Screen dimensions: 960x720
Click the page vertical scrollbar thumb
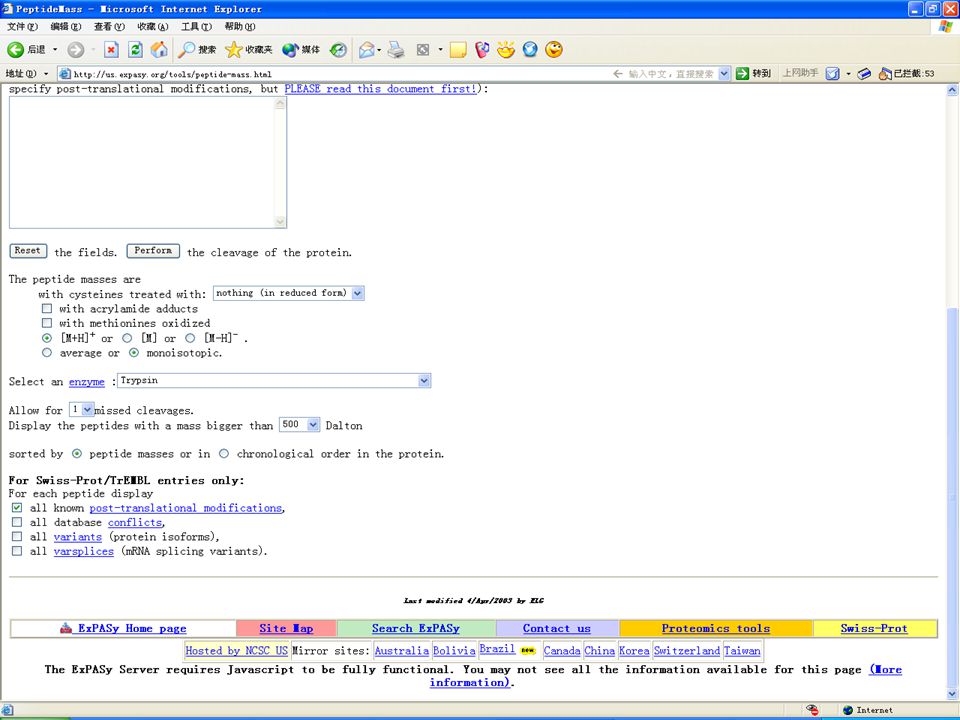click(x=952, y=496)
